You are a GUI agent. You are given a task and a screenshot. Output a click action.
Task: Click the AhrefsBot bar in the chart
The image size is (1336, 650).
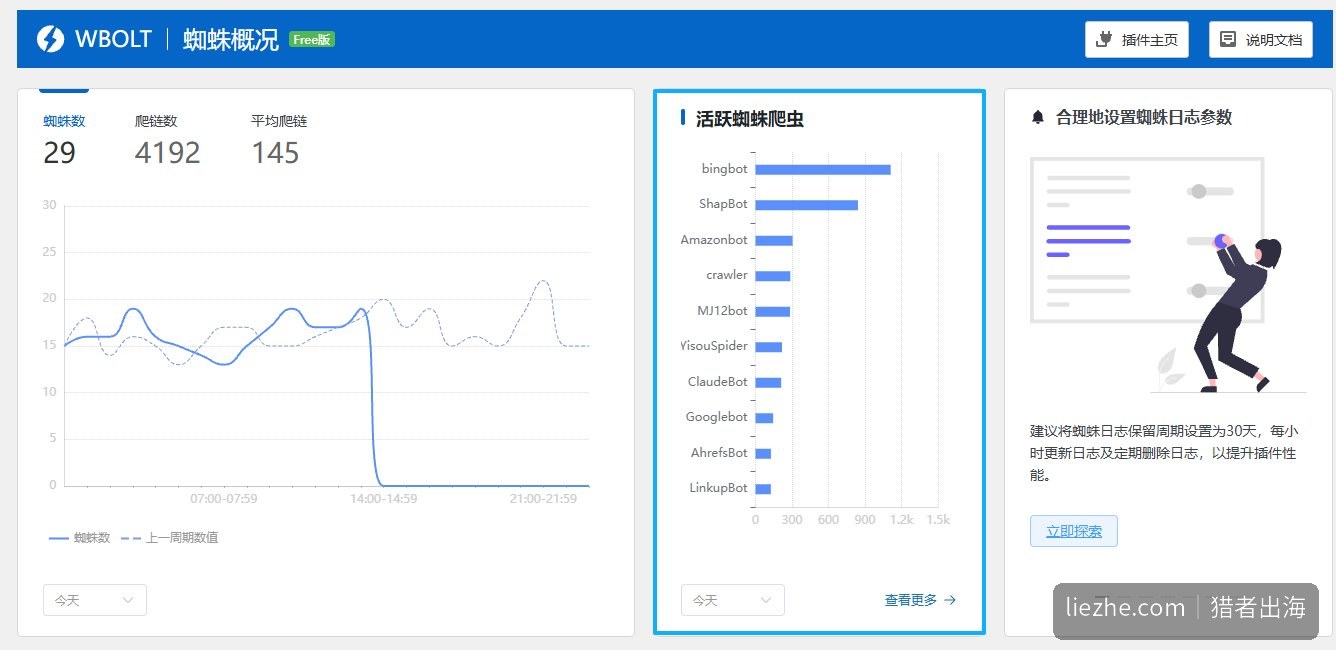pos(763,453)
